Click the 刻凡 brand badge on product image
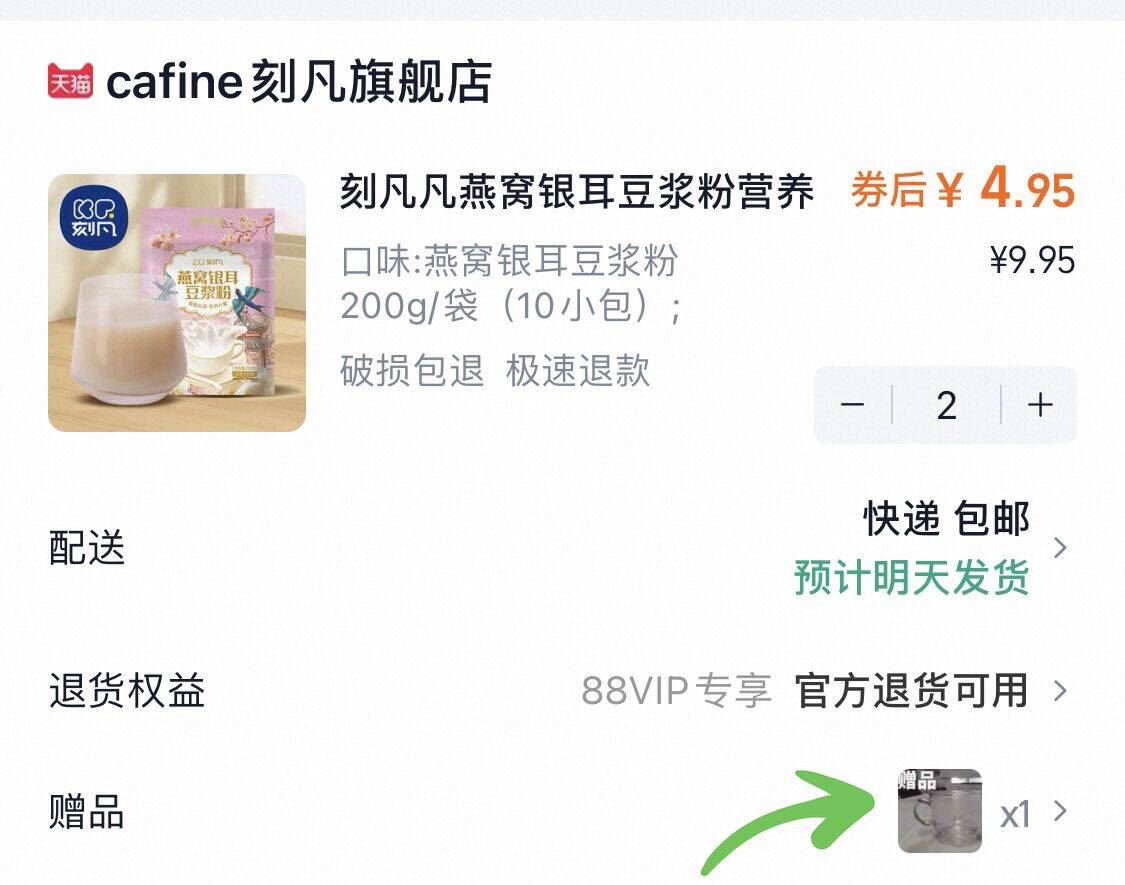Image resolution: width=1125 pixels, height=885 pixels. click(x=94, y=218)
